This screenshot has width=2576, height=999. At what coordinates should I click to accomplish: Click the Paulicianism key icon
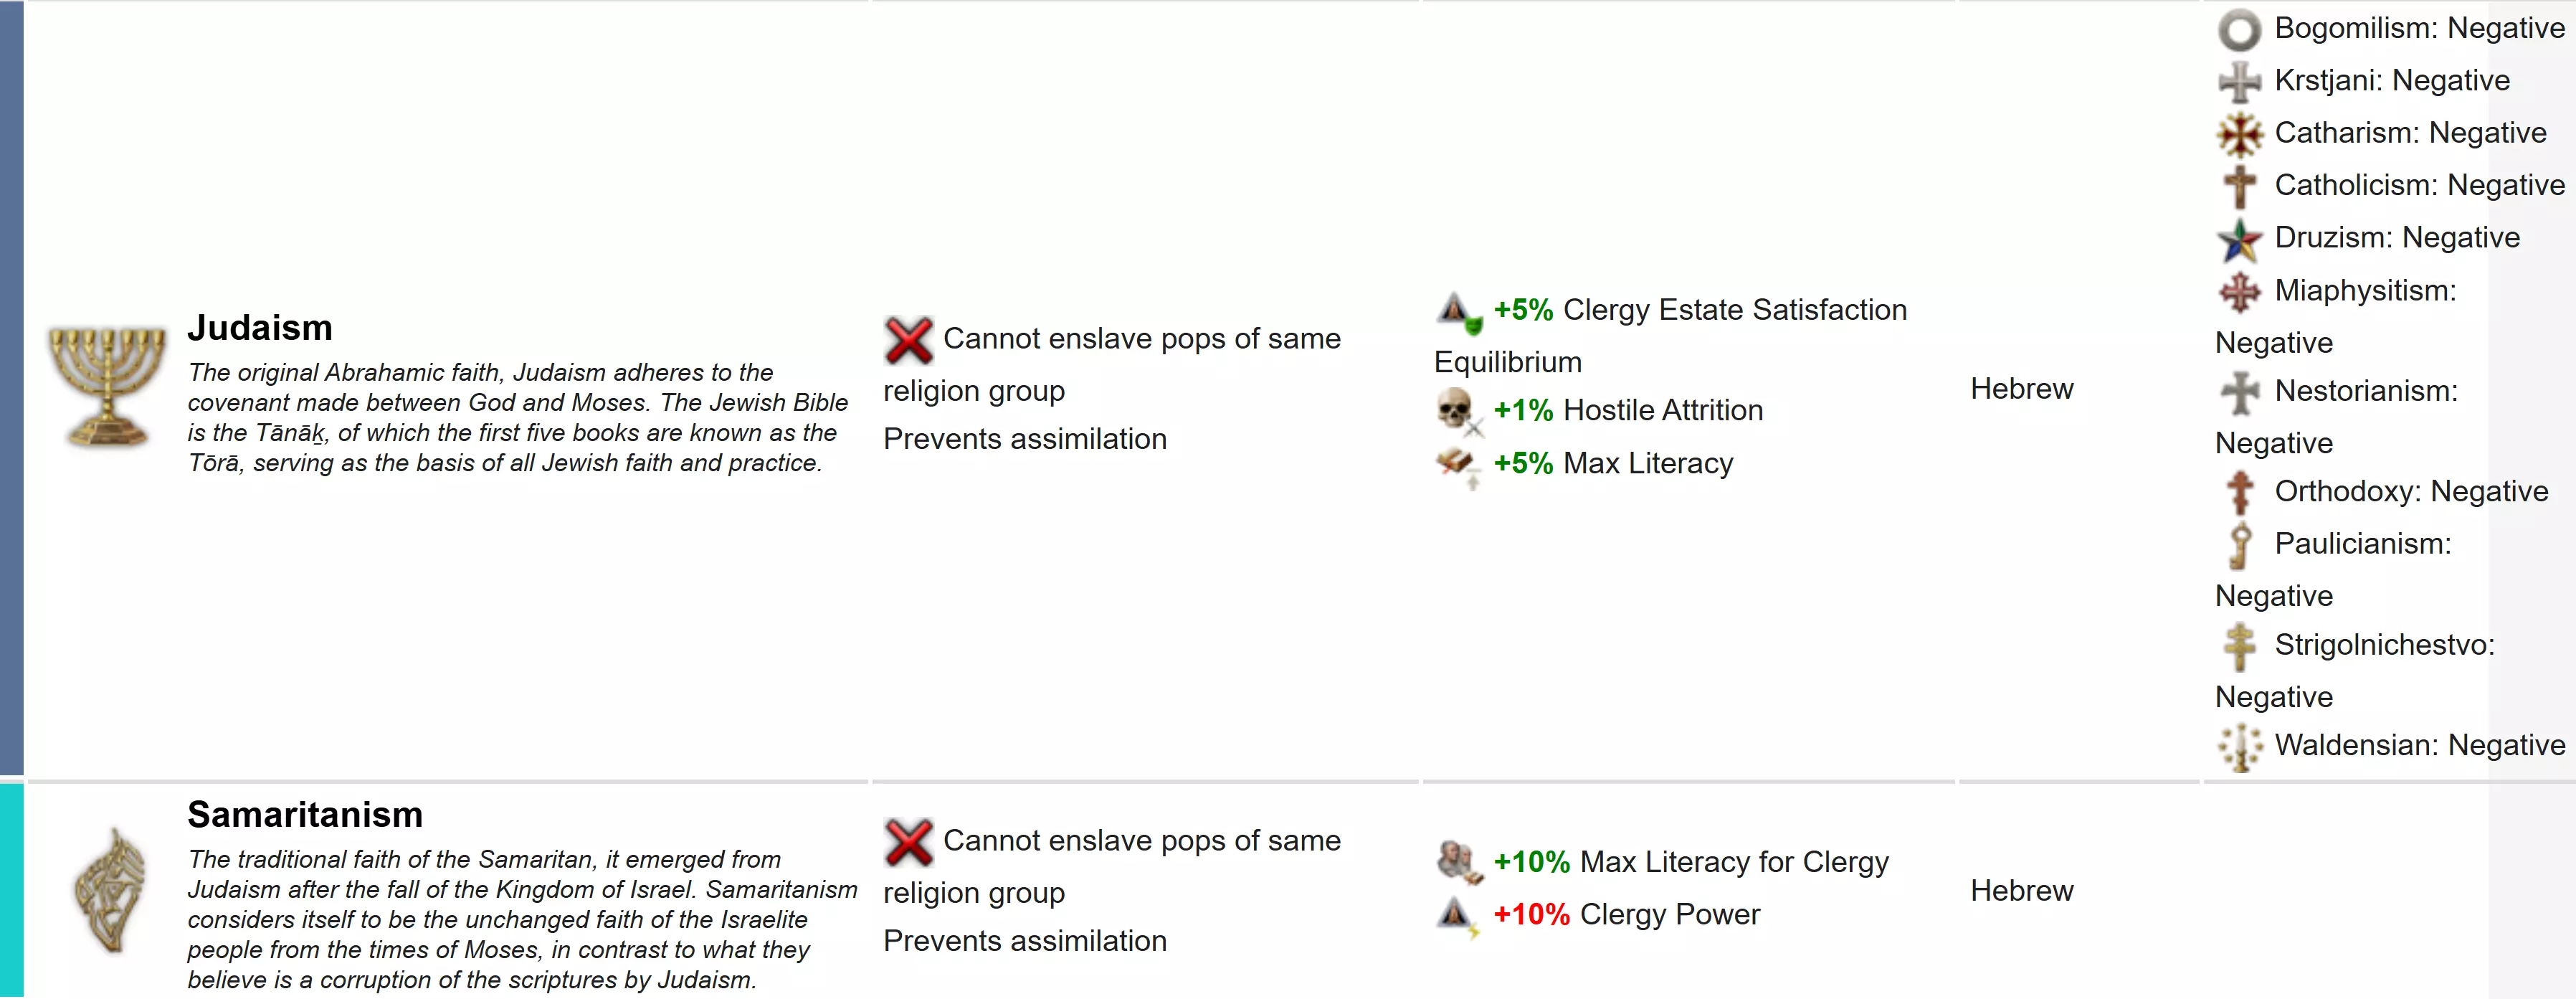[2240, 545]
